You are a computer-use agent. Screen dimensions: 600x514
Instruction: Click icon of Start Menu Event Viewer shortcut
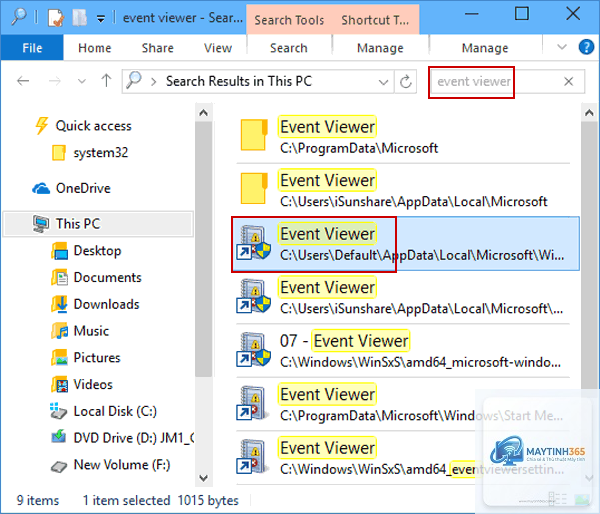[253, 403]
